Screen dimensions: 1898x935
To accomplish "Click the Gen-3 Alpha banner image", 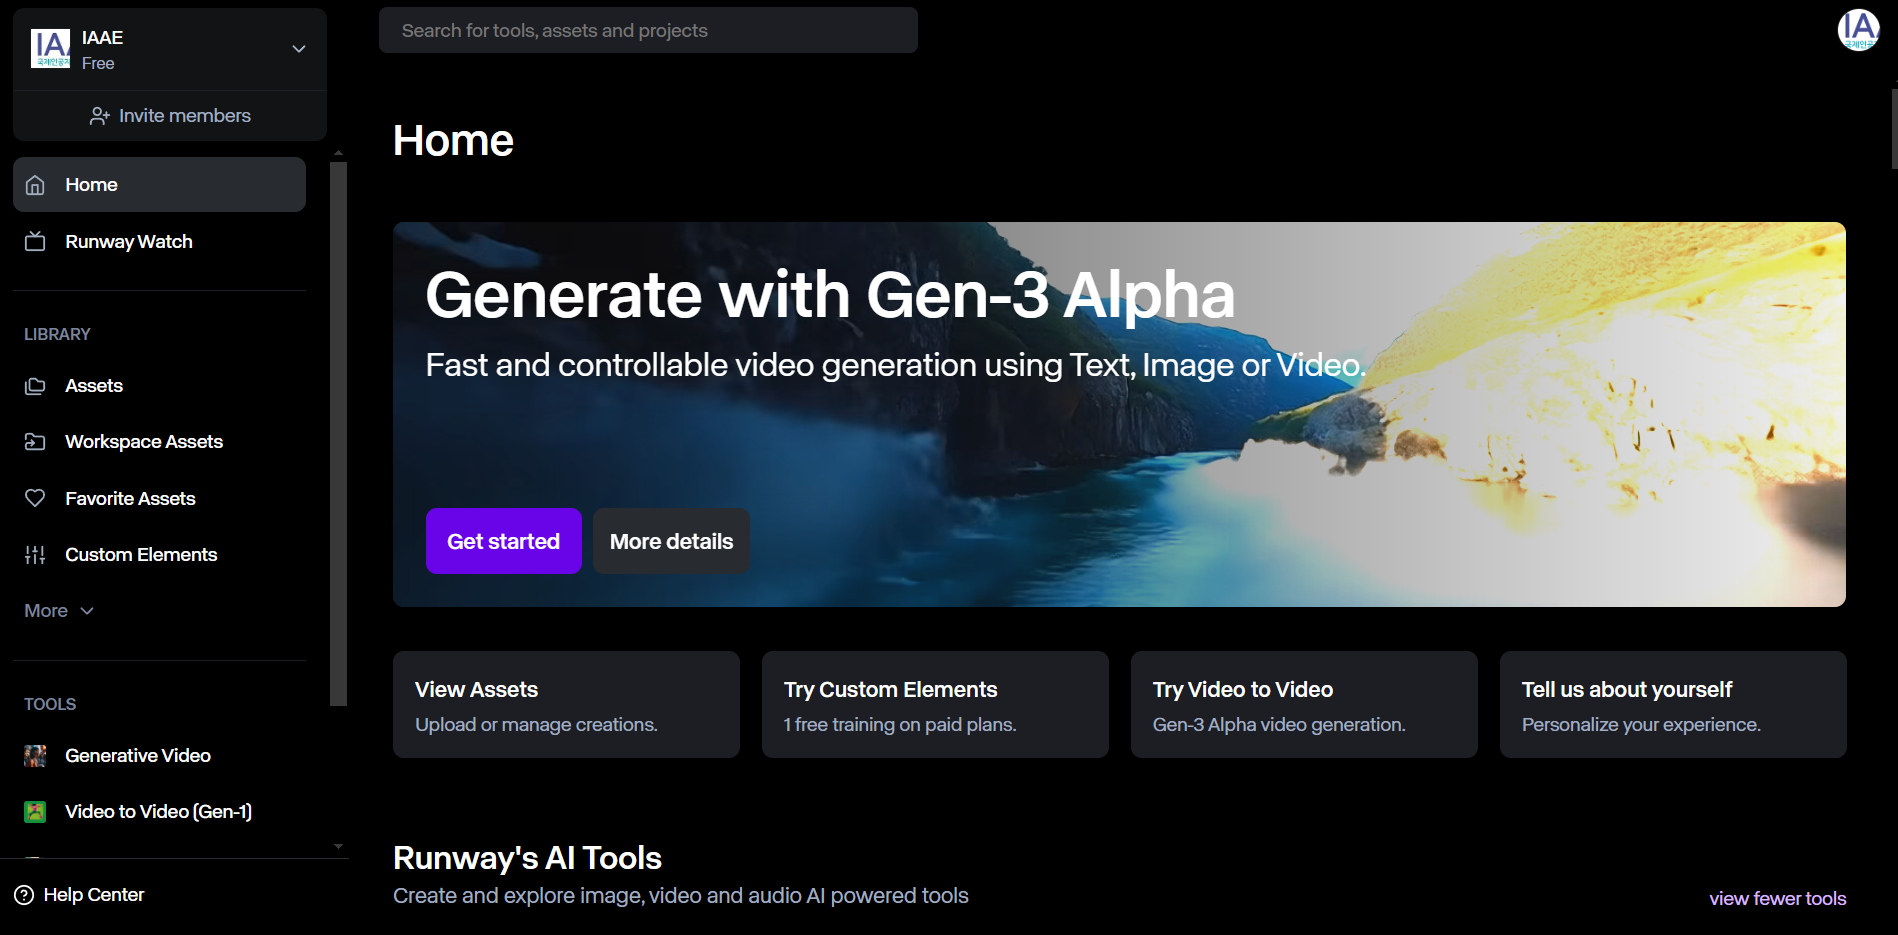I will click(1119, 414).
